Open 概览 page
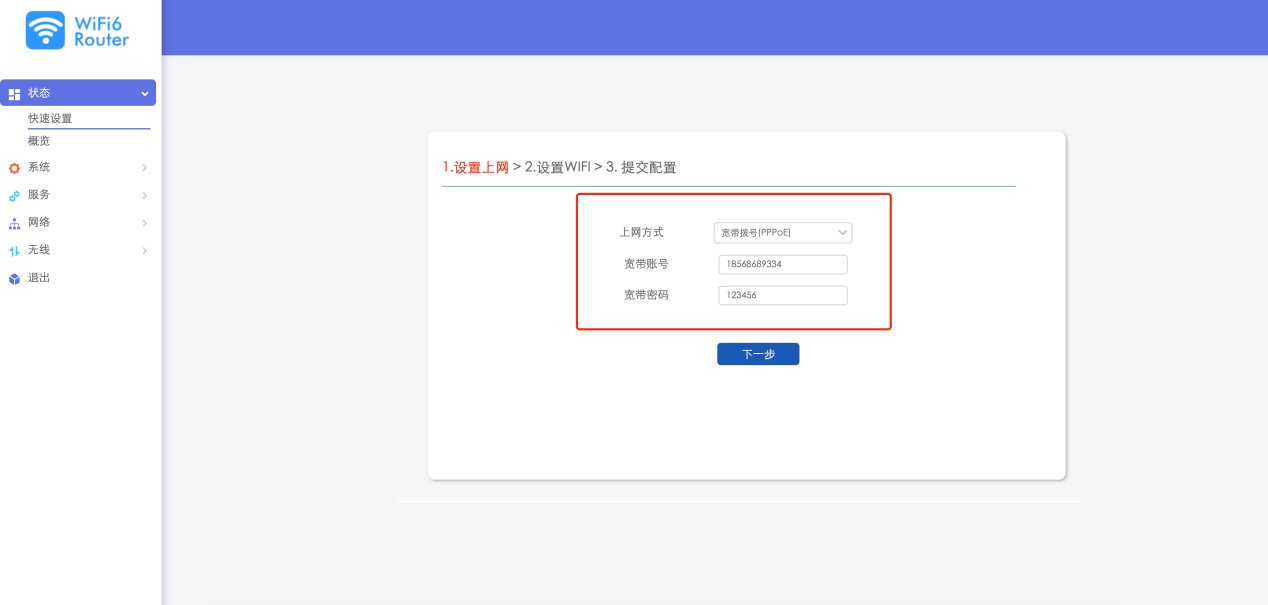1268x605 pixels. point(39,141)
